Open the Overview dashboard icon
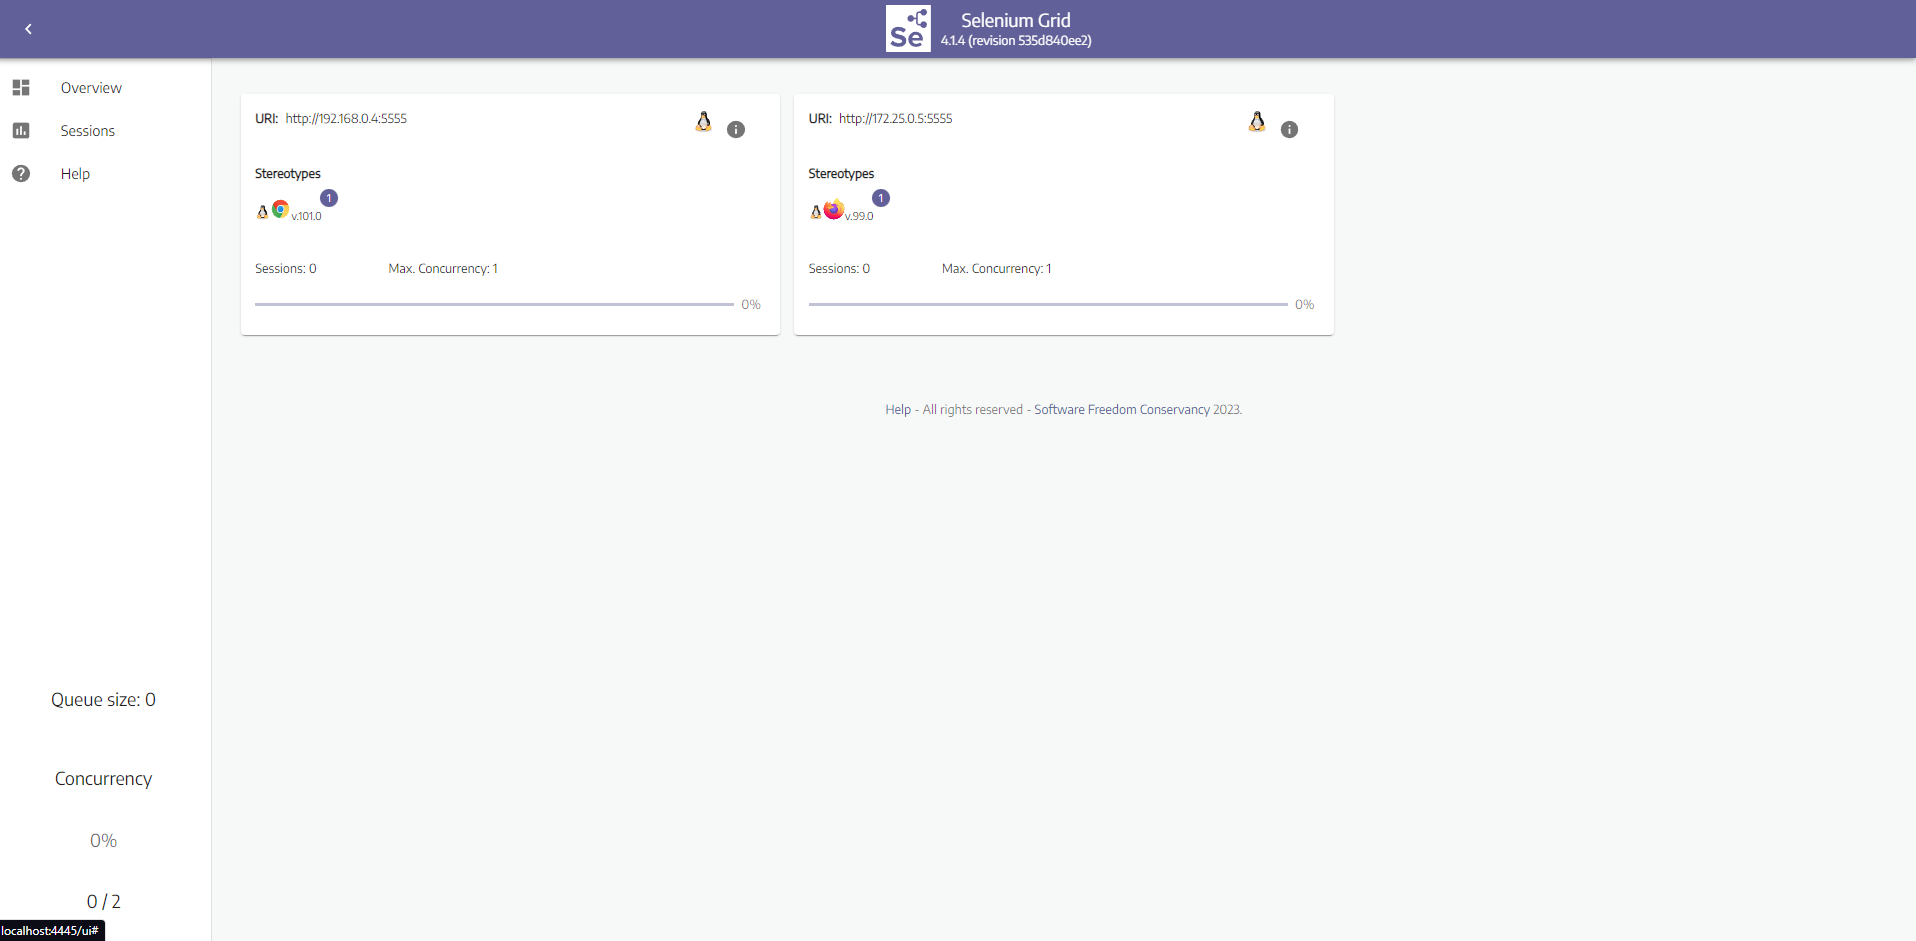Image resolution: width=1916 pixels, height=941 pixels. pyautogui.click(x=21, y=88)
